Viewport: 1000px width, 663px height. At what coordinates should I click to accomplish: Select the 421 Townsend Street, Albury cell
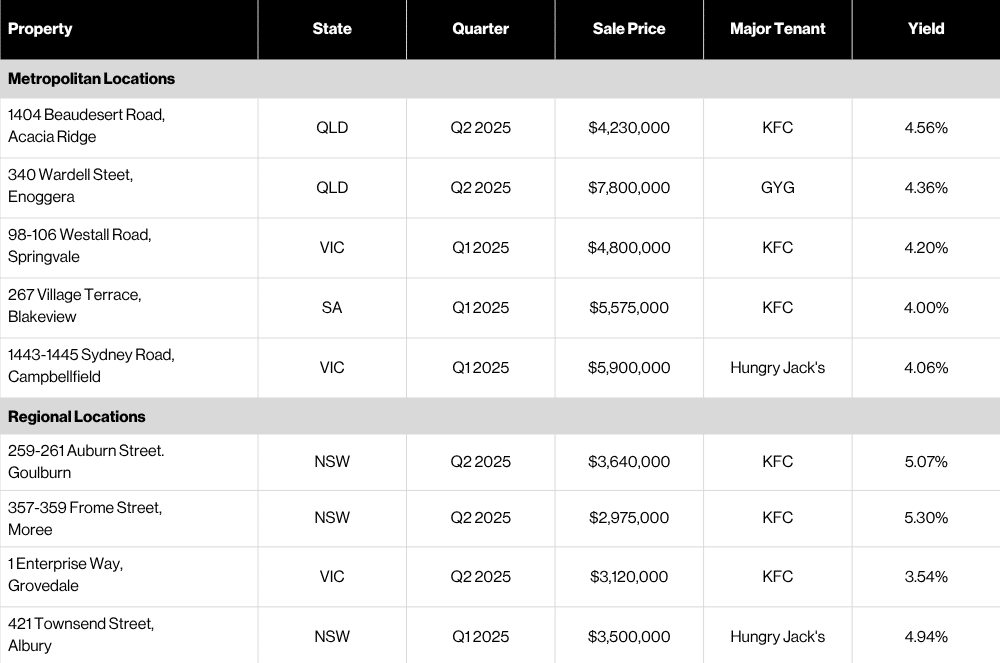[x=81, y=634]
